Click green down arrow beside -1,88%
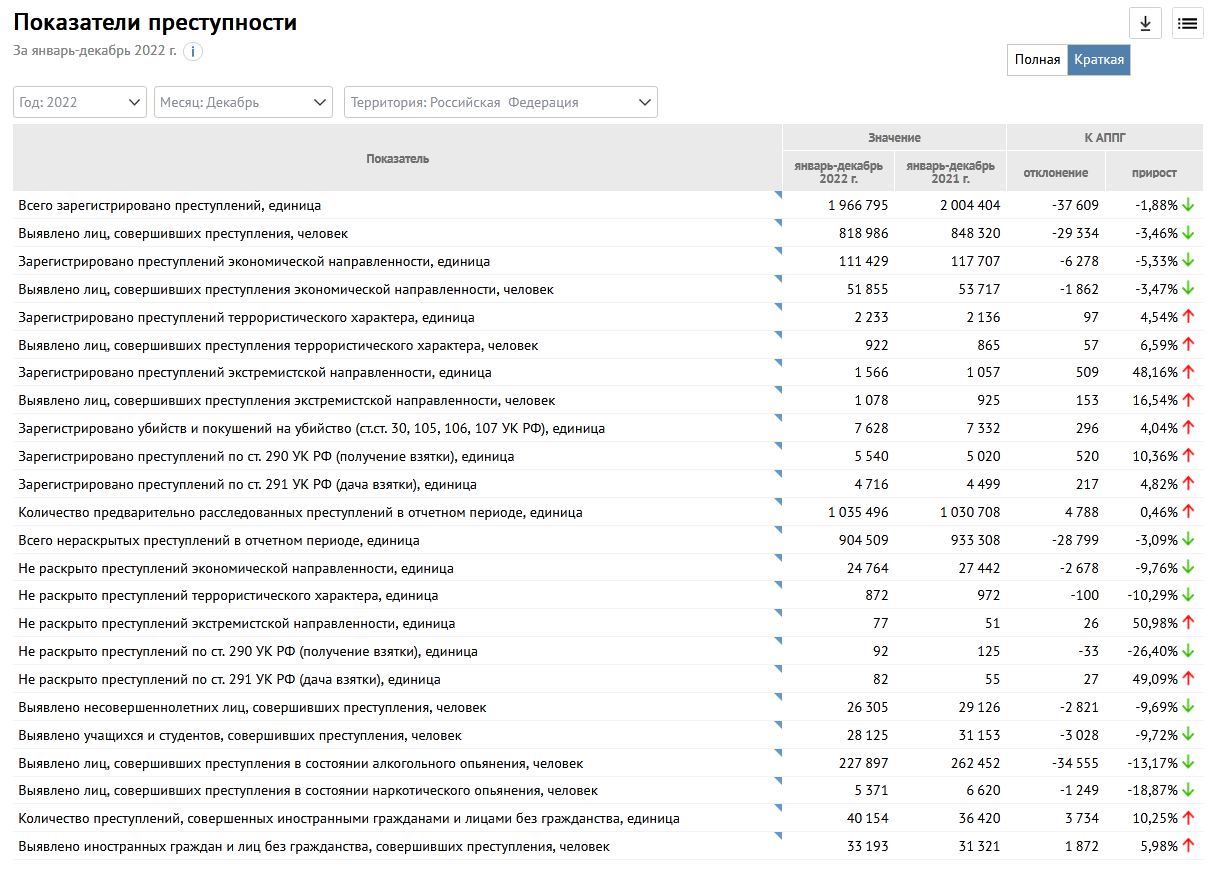 [x=1188, y=205]
